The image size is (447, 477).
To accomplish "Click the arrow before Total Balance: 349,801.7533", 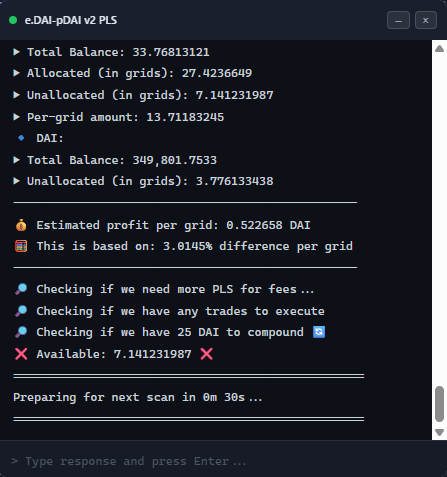I will click(16, 160).
